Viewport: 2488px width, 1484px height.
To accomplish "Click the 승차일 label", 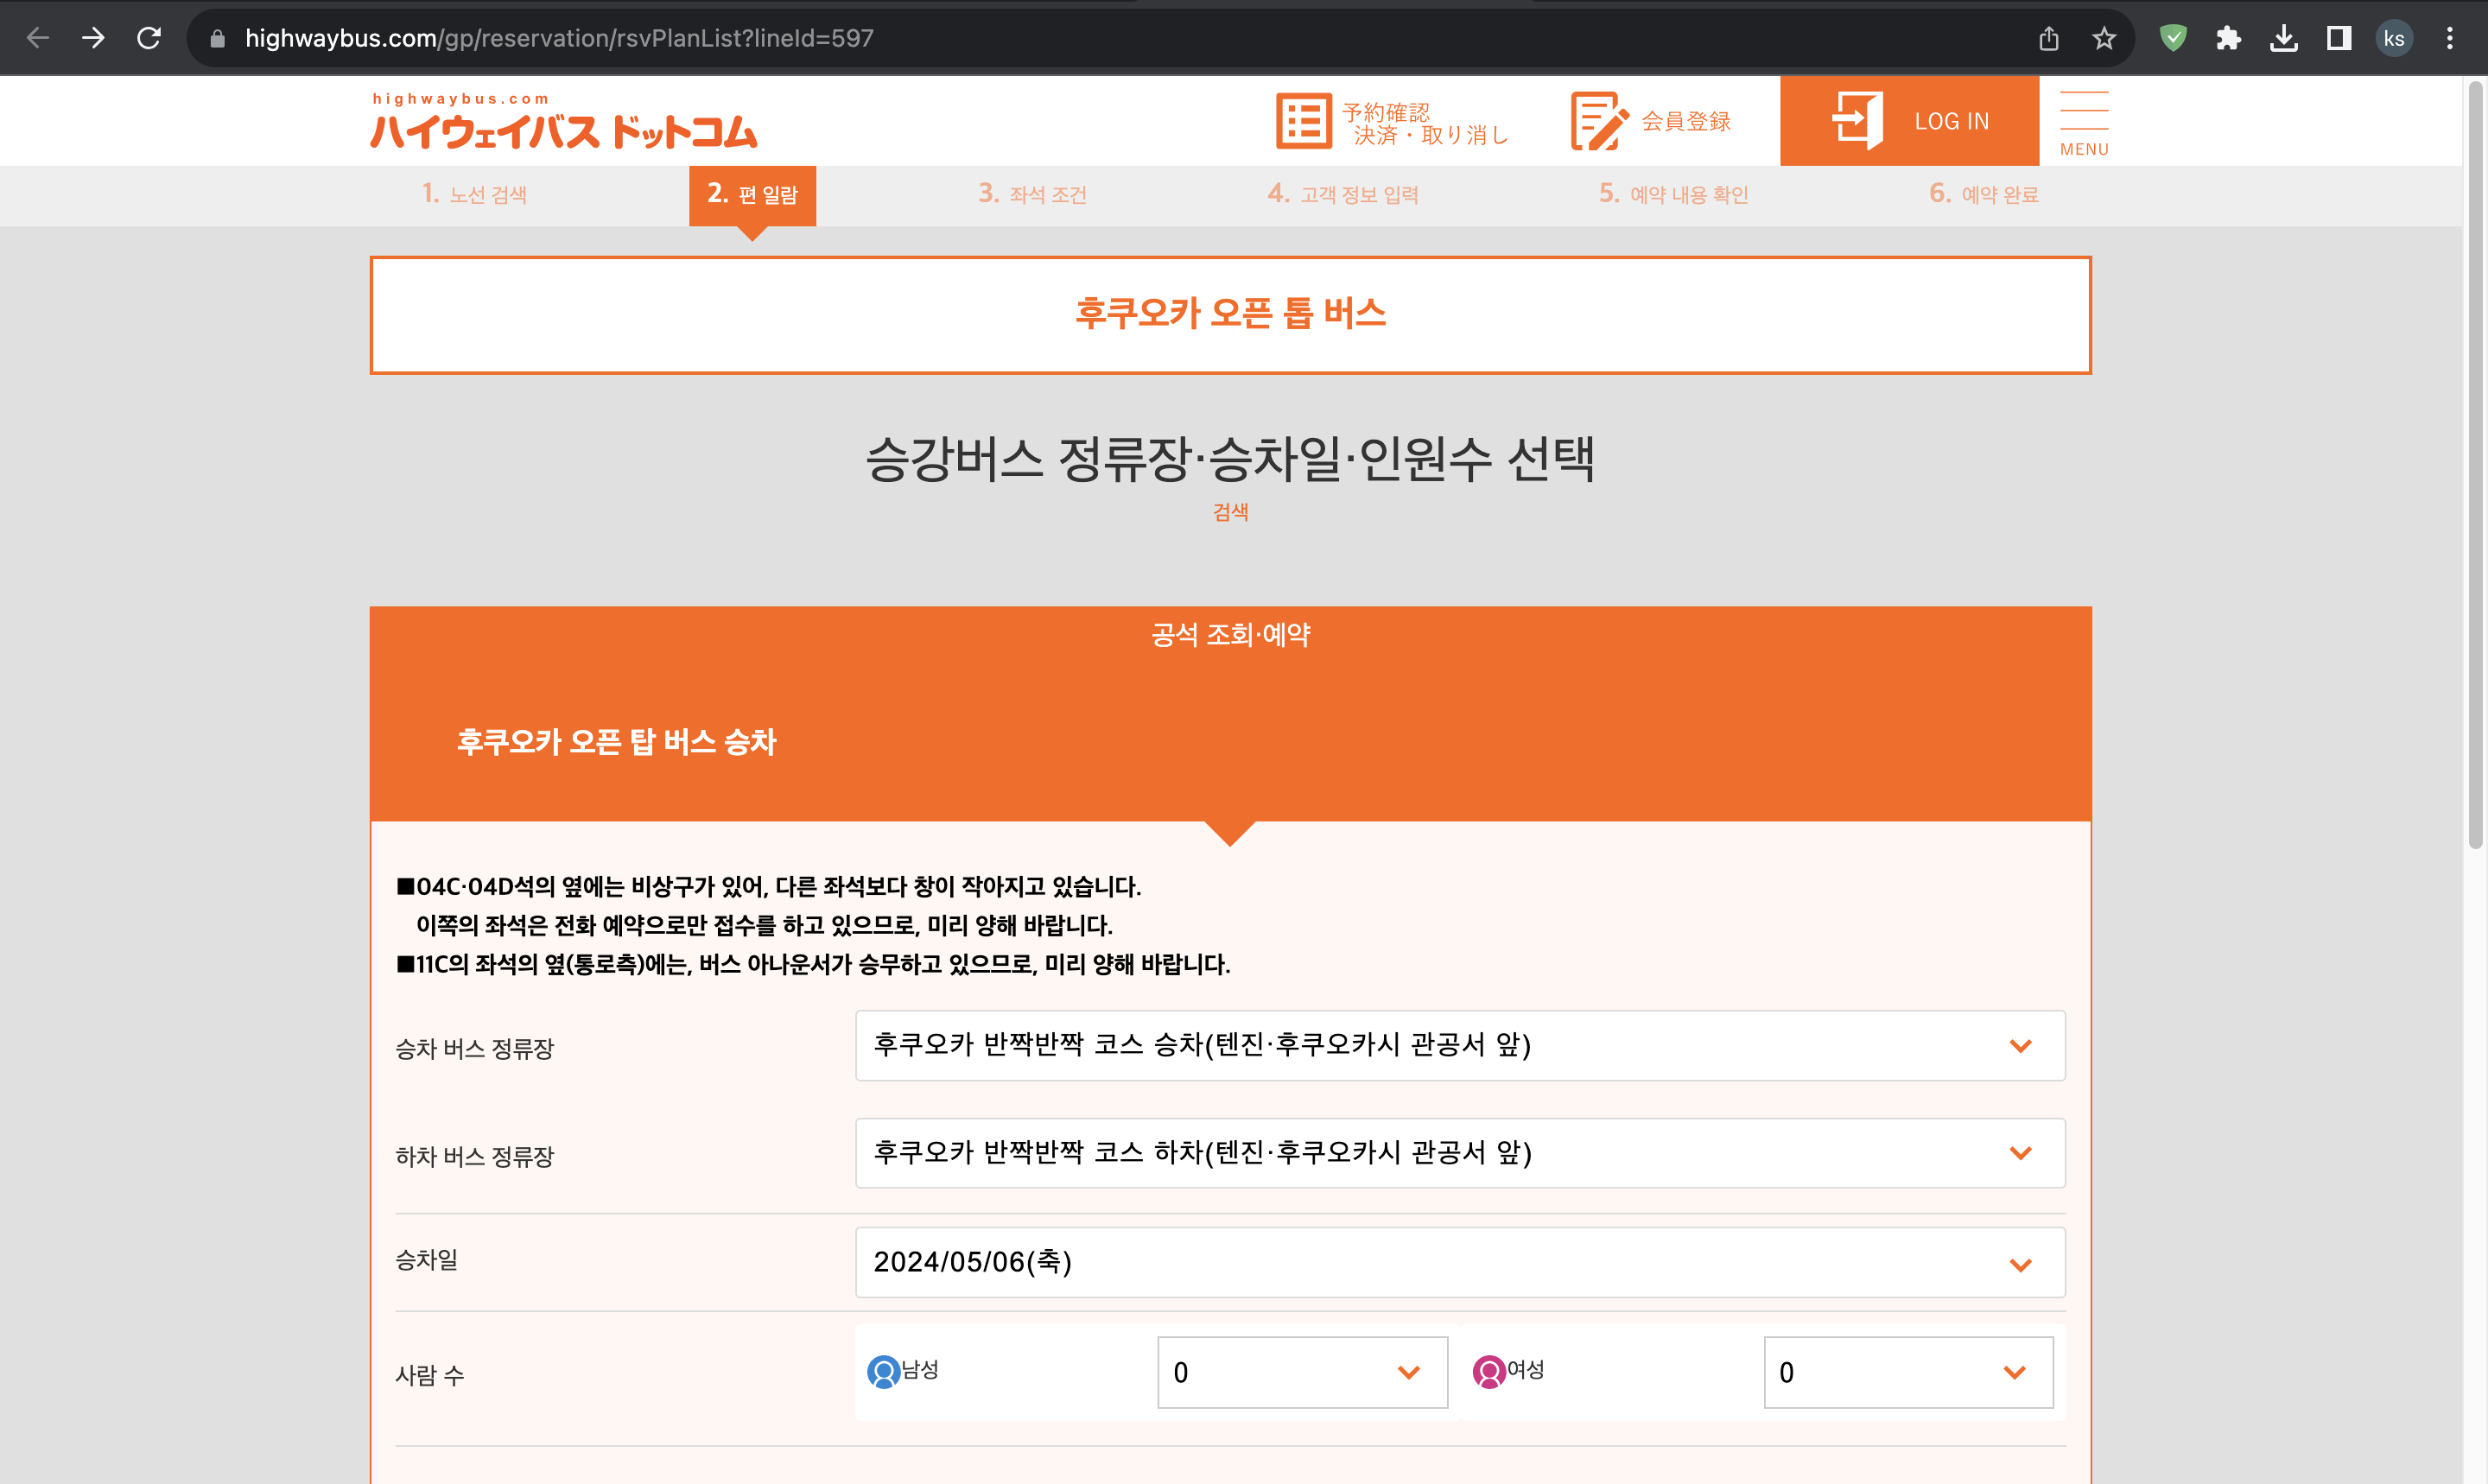I will 427,1260.
